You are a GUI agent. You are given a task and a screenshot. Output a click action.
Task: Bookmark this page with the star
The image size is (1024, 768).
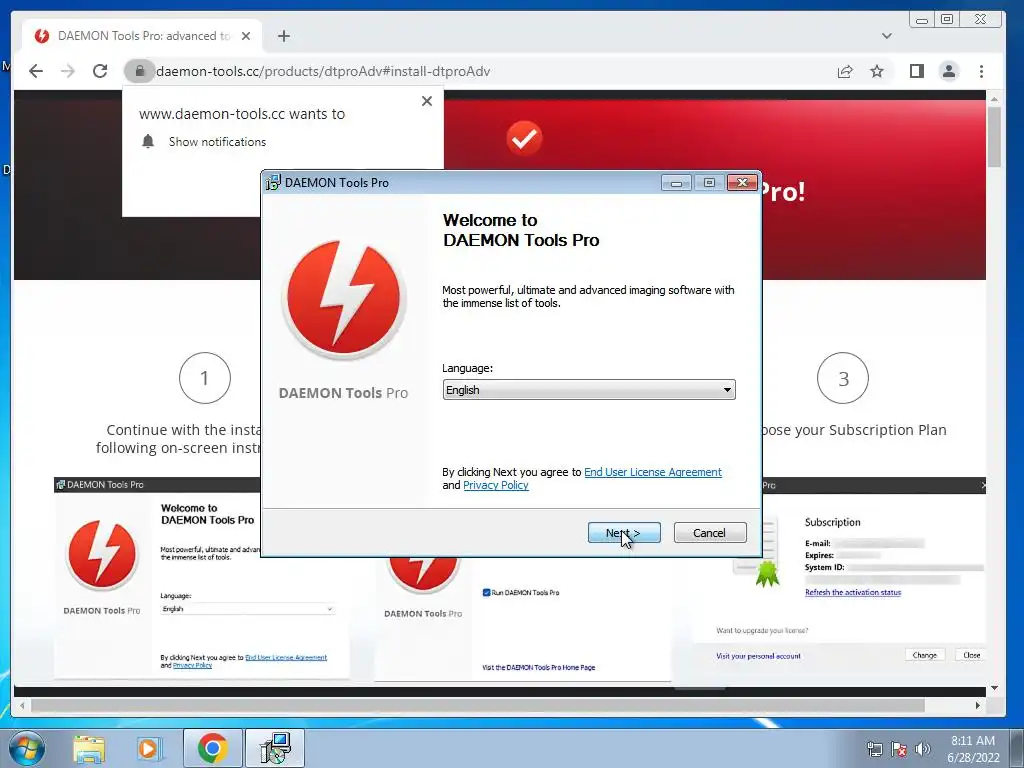click(x=877, y=71)
